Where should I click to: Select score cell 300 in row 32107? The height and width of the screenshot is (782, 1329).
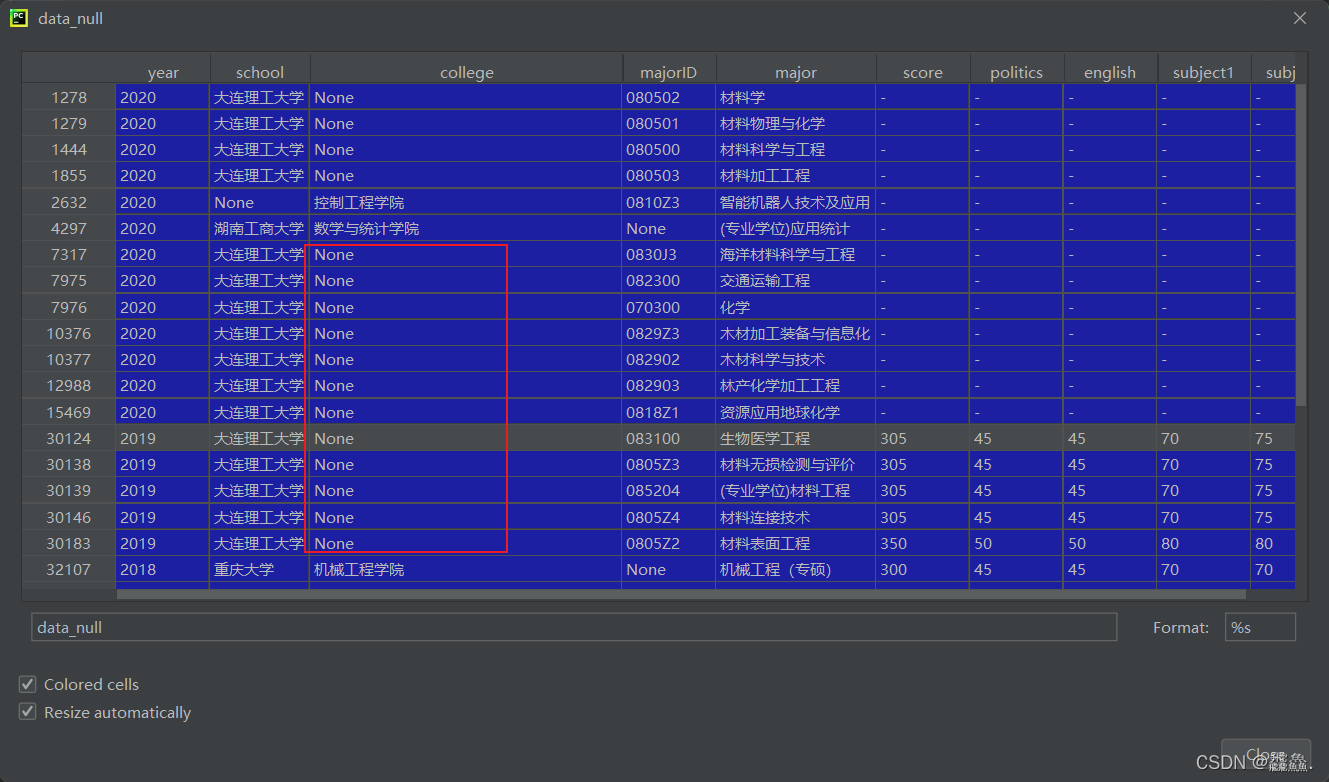tap(923, 569)
